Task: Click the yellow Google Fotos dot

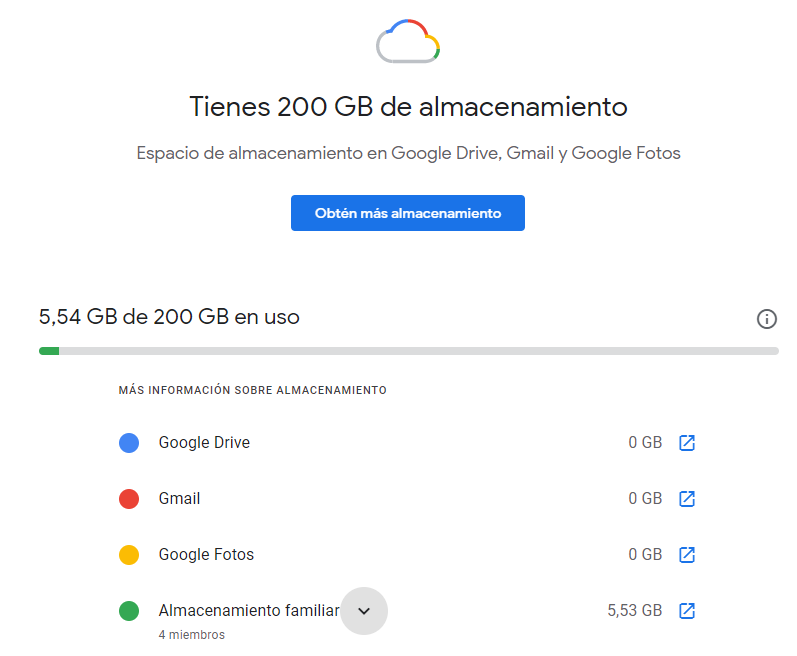Action: tap(129, 555)
